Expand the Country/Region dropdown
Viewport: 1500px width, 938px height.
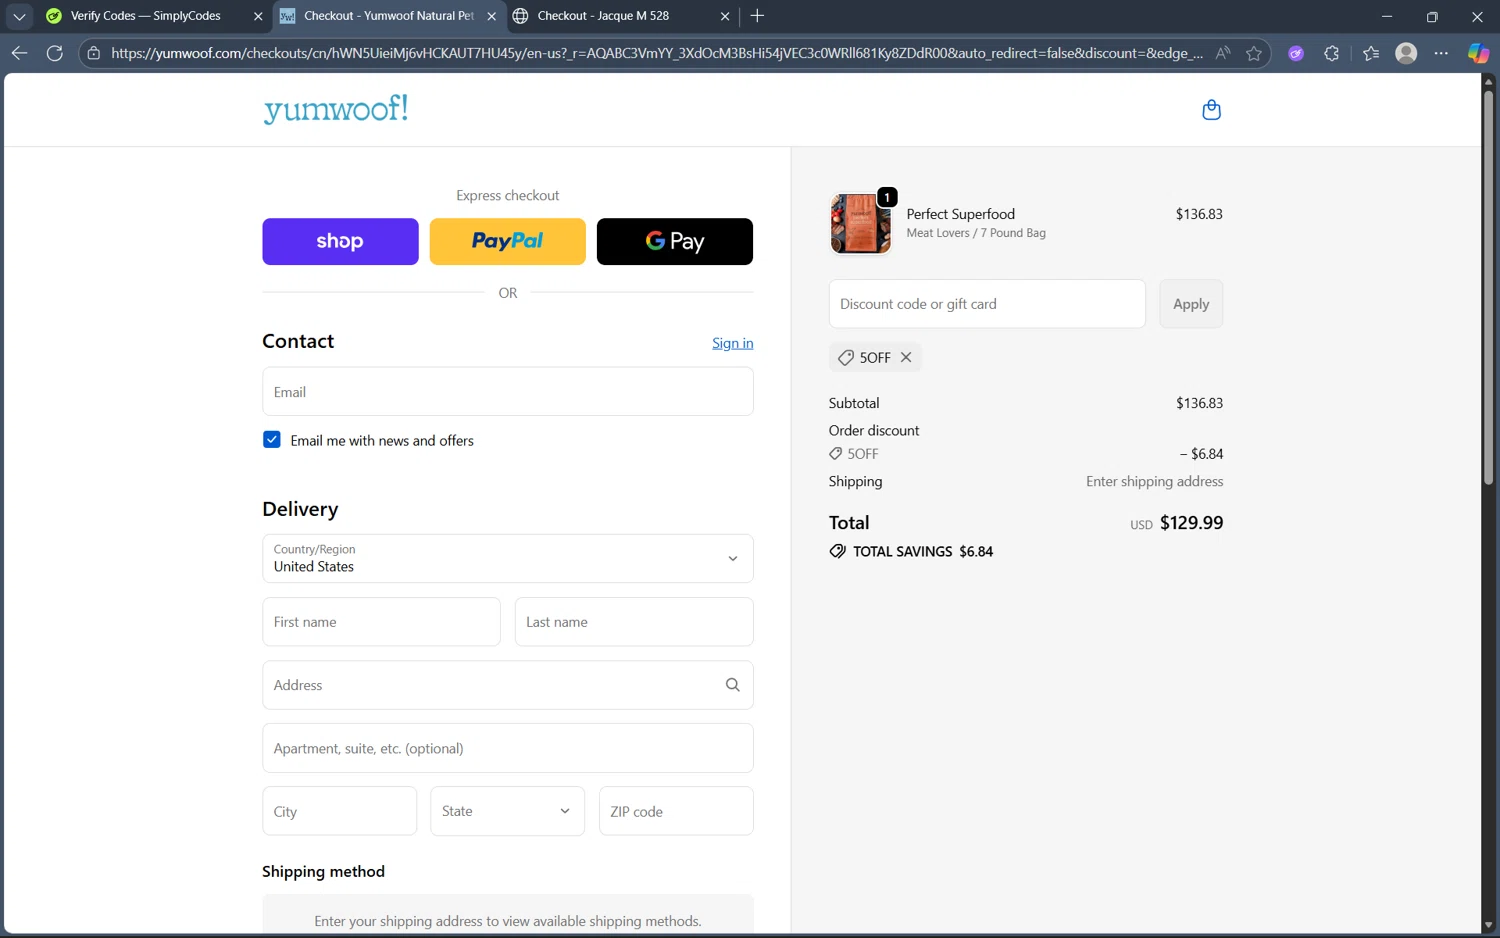pyautogui.click(x=508, y=558)
